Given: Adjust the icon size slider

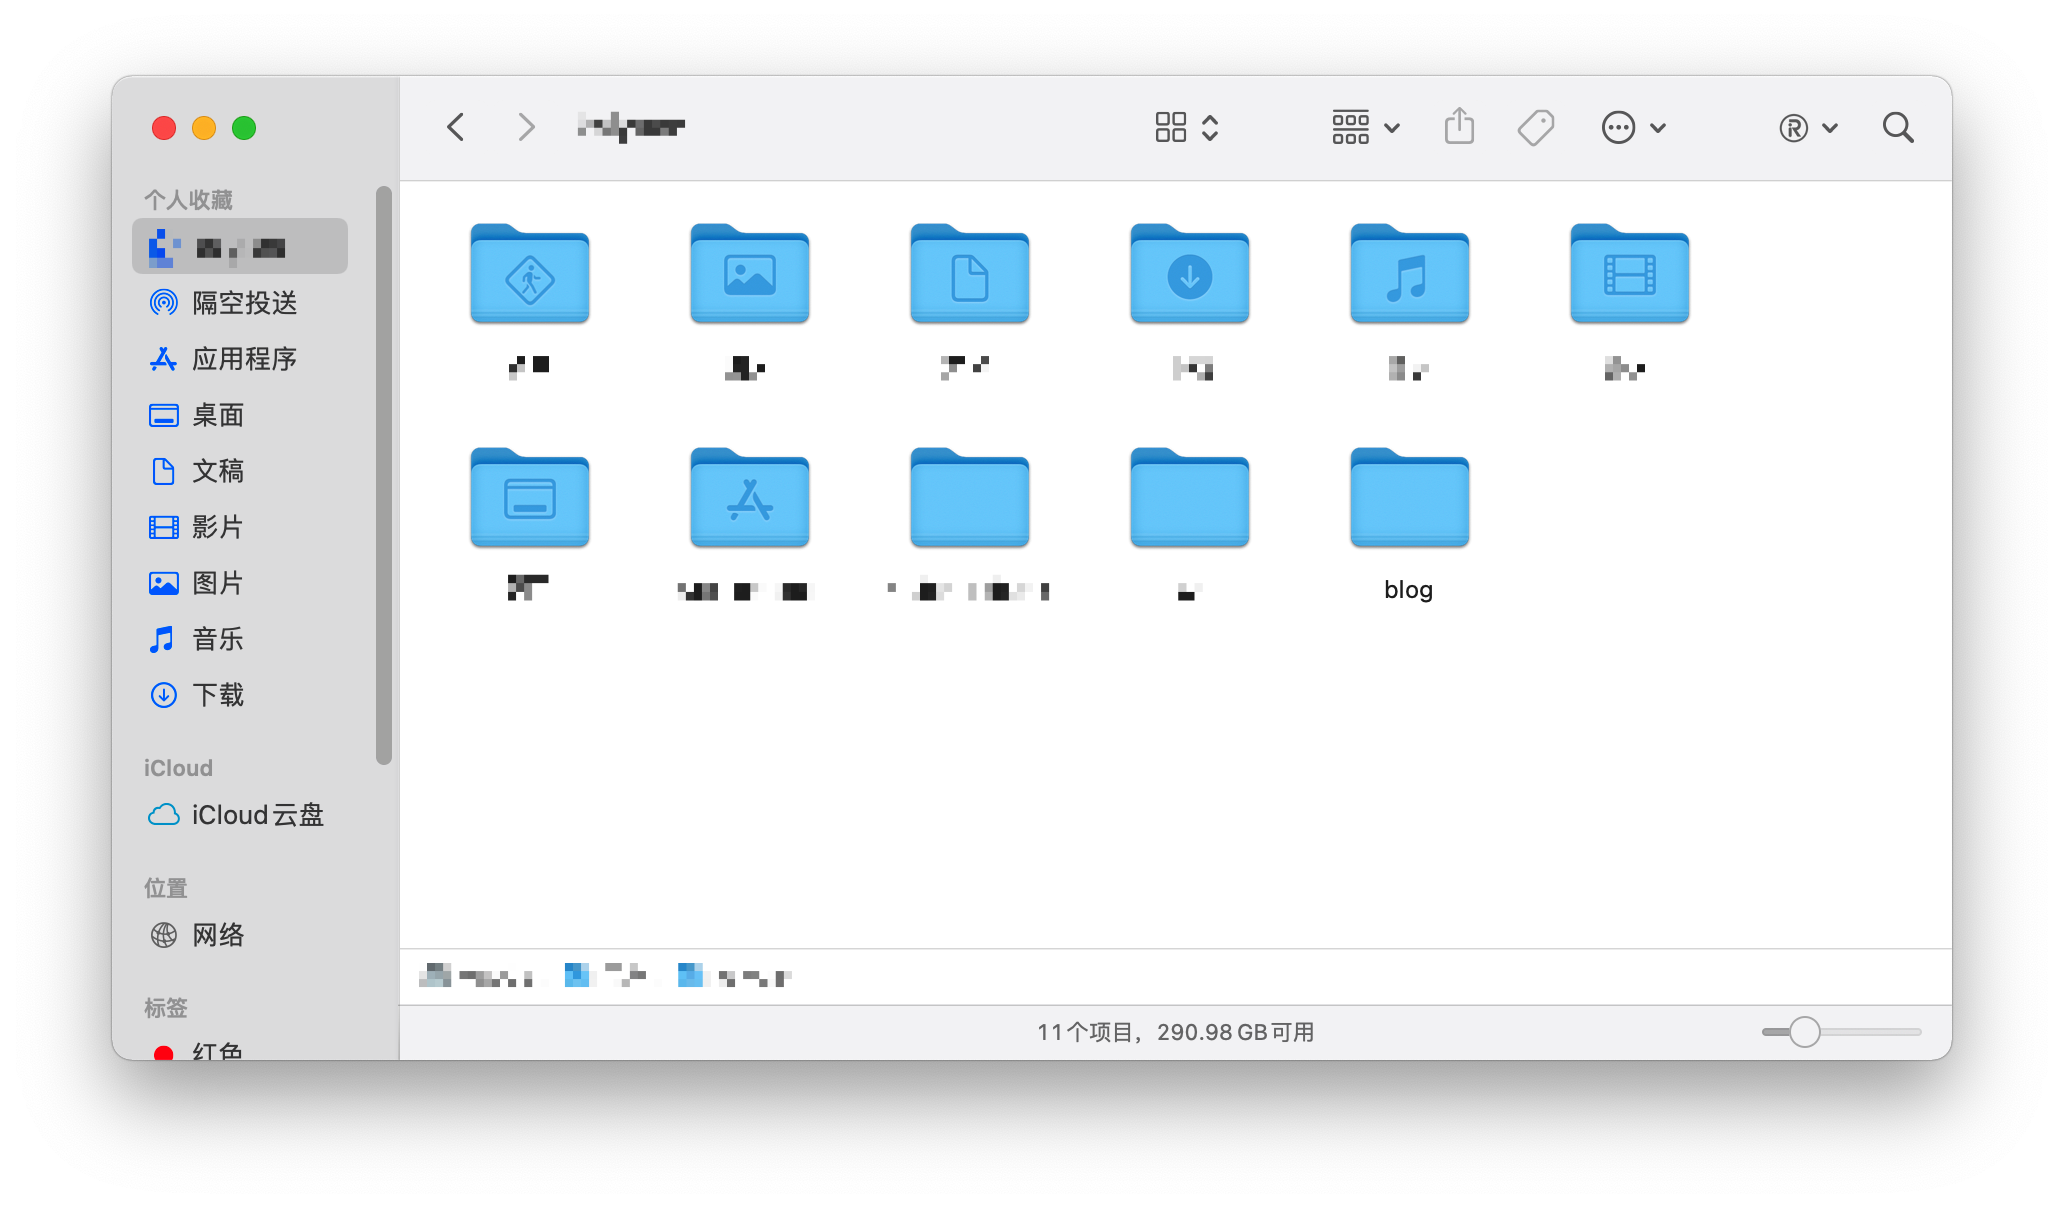Looking at the screenshot, I should 1804,1031.
